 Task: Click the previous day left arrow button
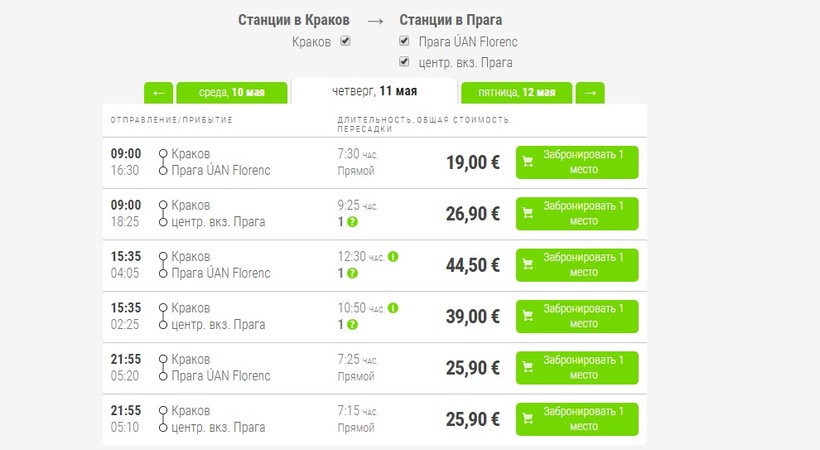pos(158,93)
